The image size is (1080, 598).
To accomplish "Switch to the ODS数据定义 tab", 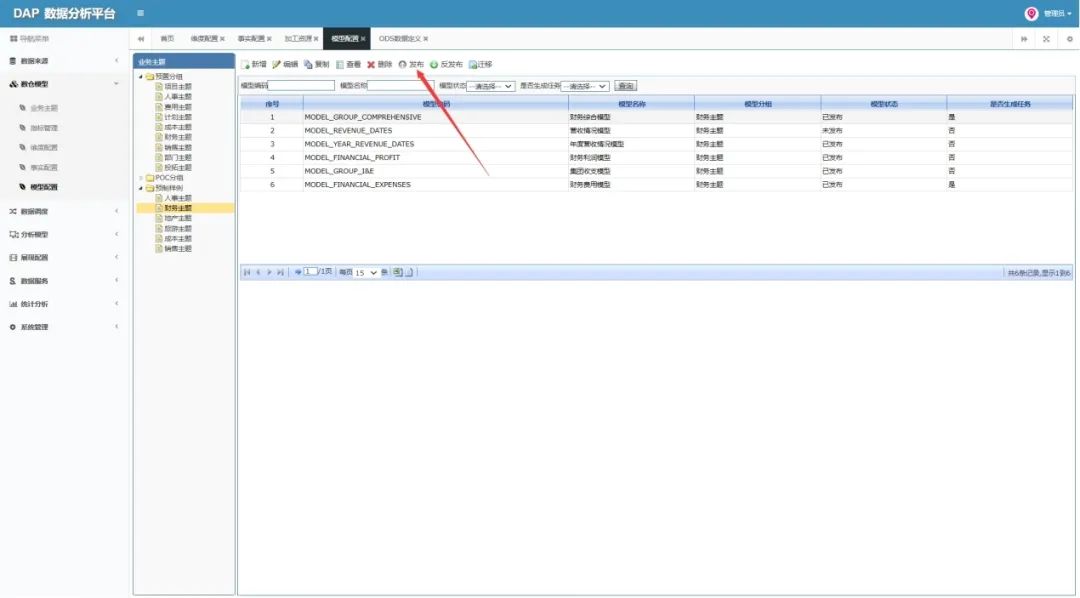I will point(399,39).
